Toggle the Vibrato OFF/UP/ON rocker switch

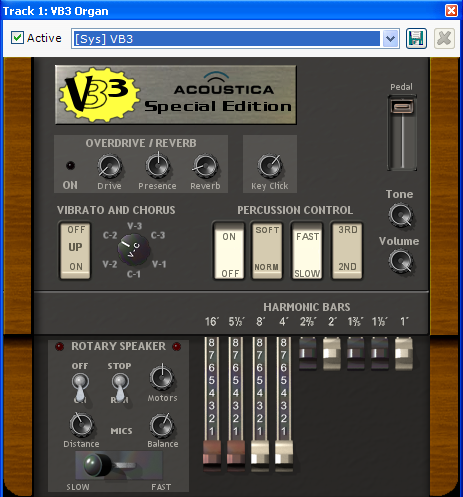tap(75, 250)
